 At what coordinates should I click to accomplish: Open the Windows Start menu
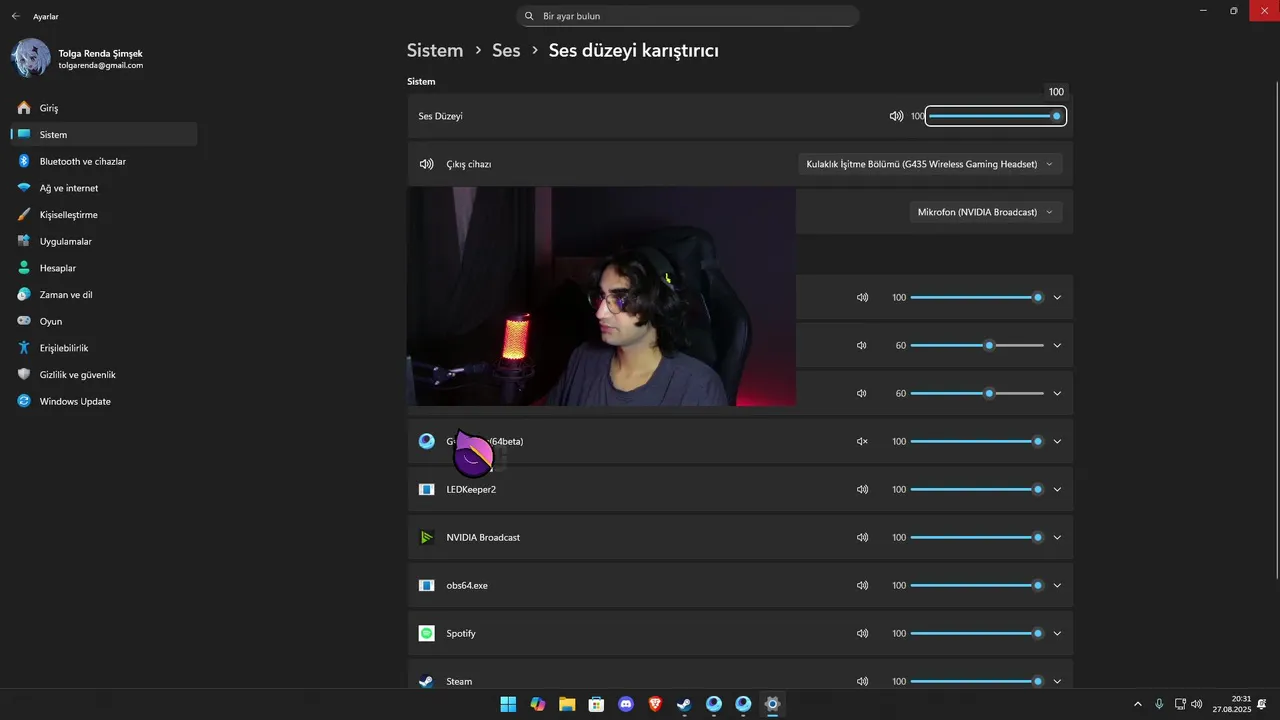(508, 704)
